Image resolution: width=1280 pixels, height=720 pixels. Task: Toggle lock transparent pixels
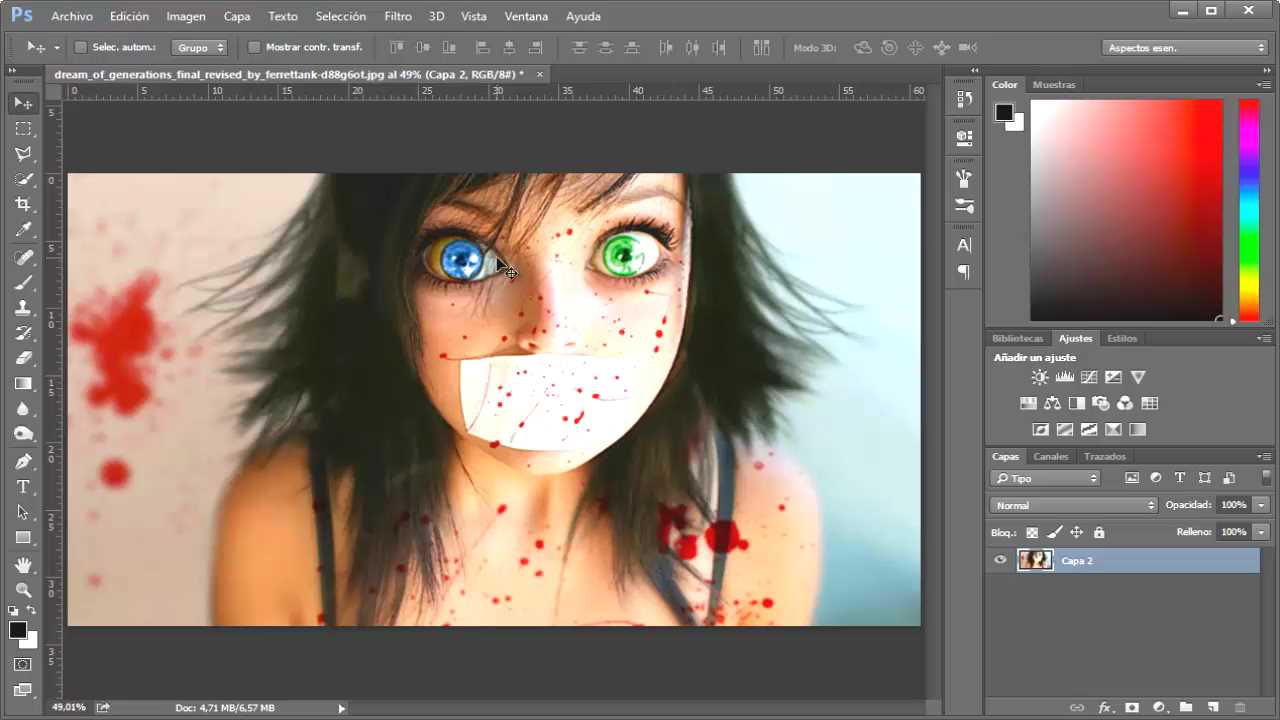click(1032, 532)
